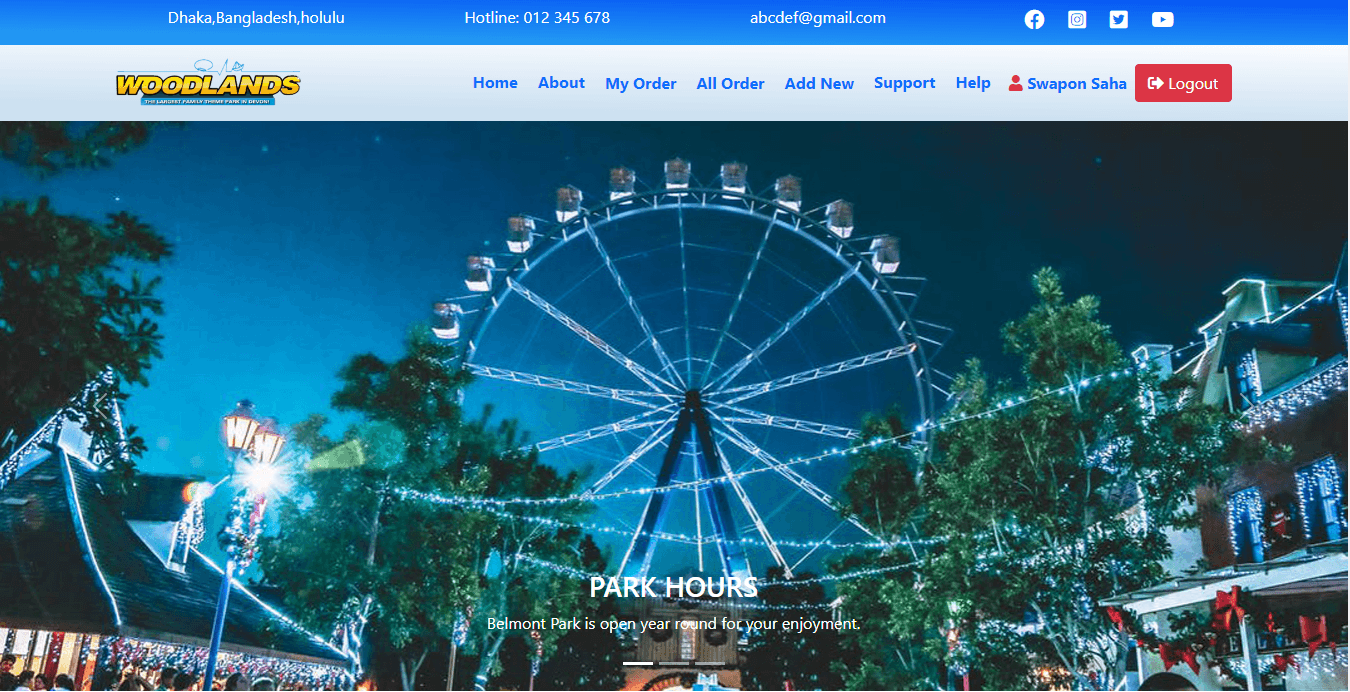Click the PARK HOURS slide heading
The width and height of the screenshot is (1350, 692).
674,587
